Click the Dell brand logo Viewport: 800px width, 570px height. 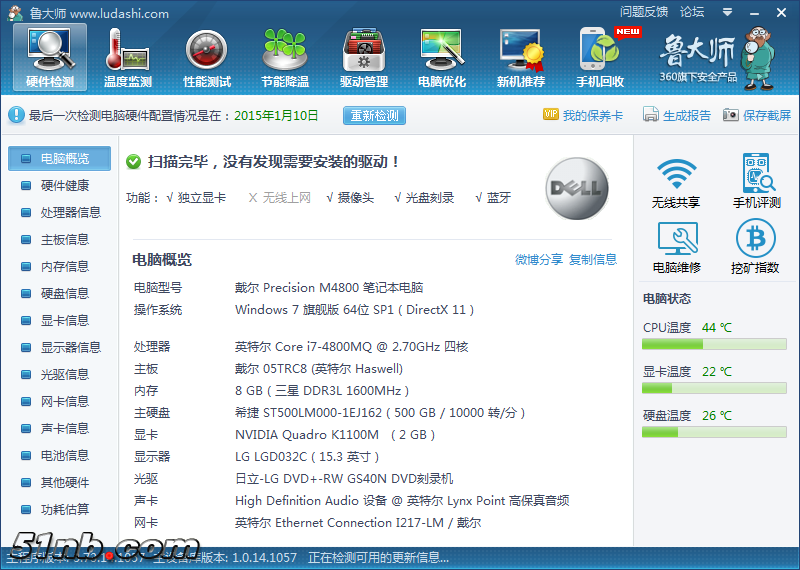tap(577, 188)
